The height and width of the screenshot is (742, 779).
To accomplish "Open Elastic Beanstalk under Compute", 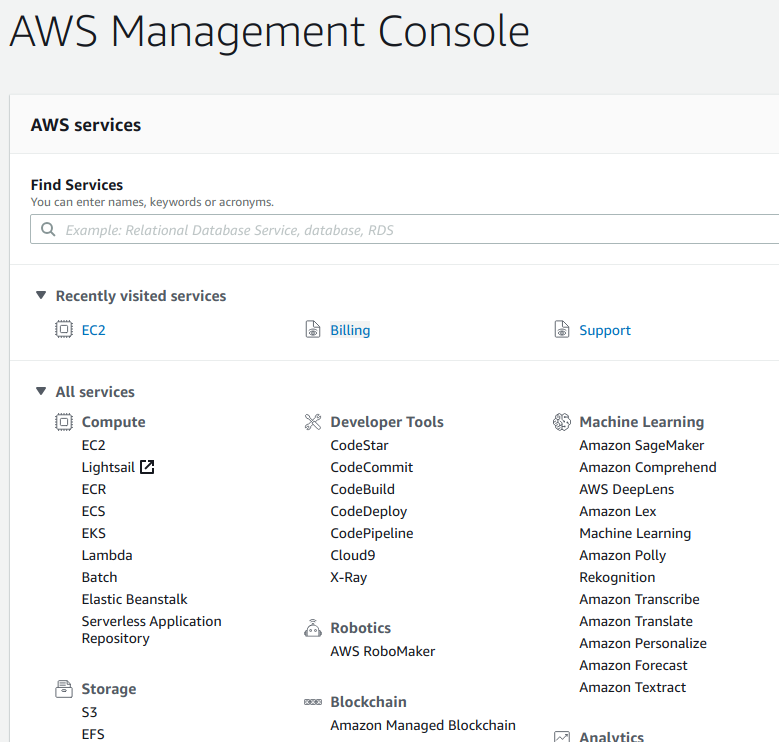I will [x=135, y=599].
